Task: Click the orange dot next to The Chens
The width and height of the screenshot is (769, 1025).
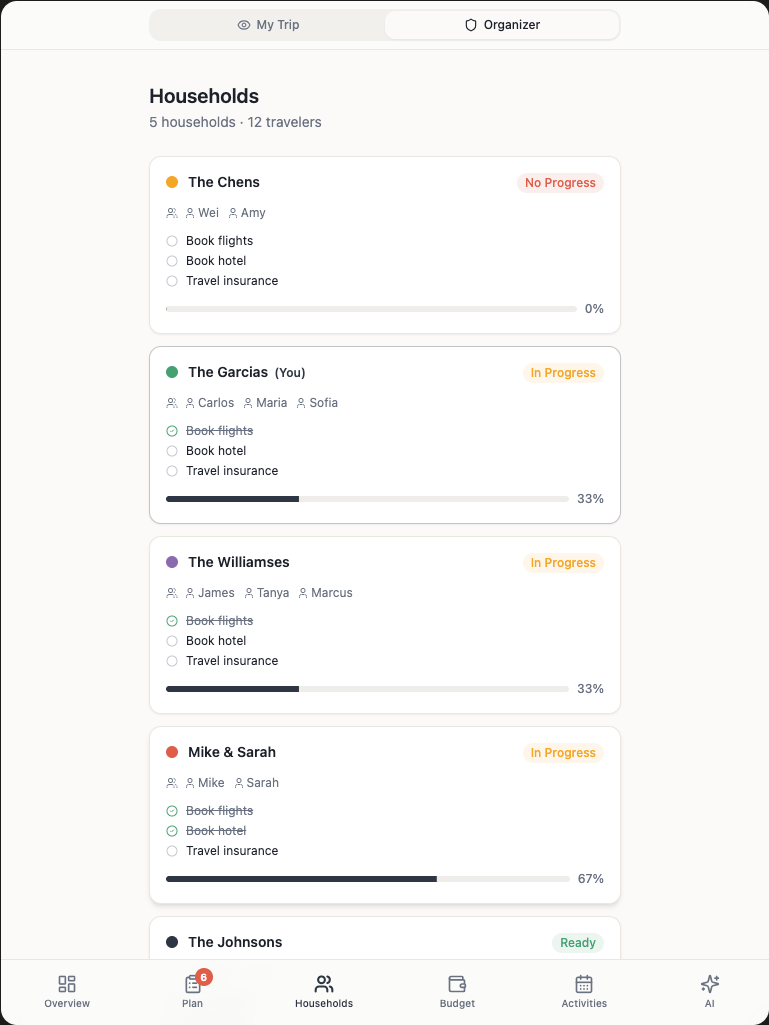Action: pyautogui.click(x=172, y=182)
